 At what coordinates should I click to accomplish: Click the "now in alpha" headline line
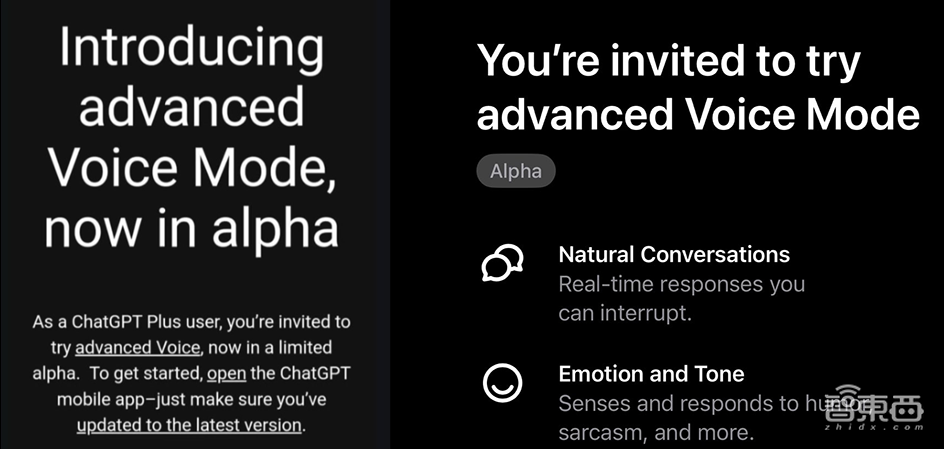[x=191, y=229]
